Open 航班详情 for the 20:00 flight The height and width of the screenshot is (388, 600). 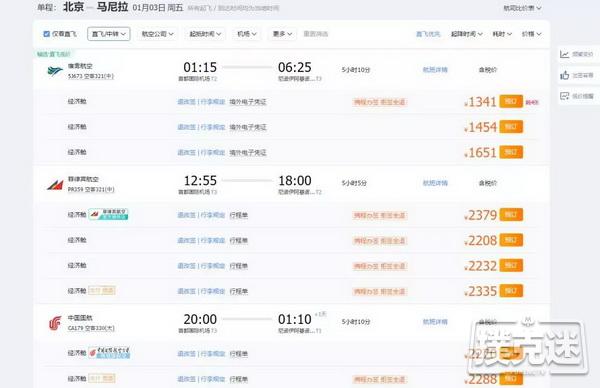pos(435,322)
